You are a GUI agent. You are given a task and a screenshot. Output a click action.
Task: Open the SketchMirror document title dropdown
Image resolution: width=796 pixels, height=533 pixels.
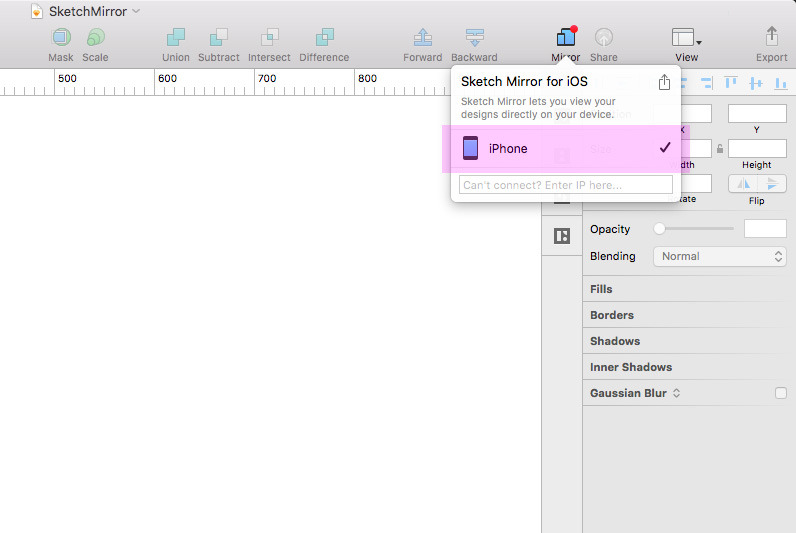pyautogui.click(x=136, y=11)
